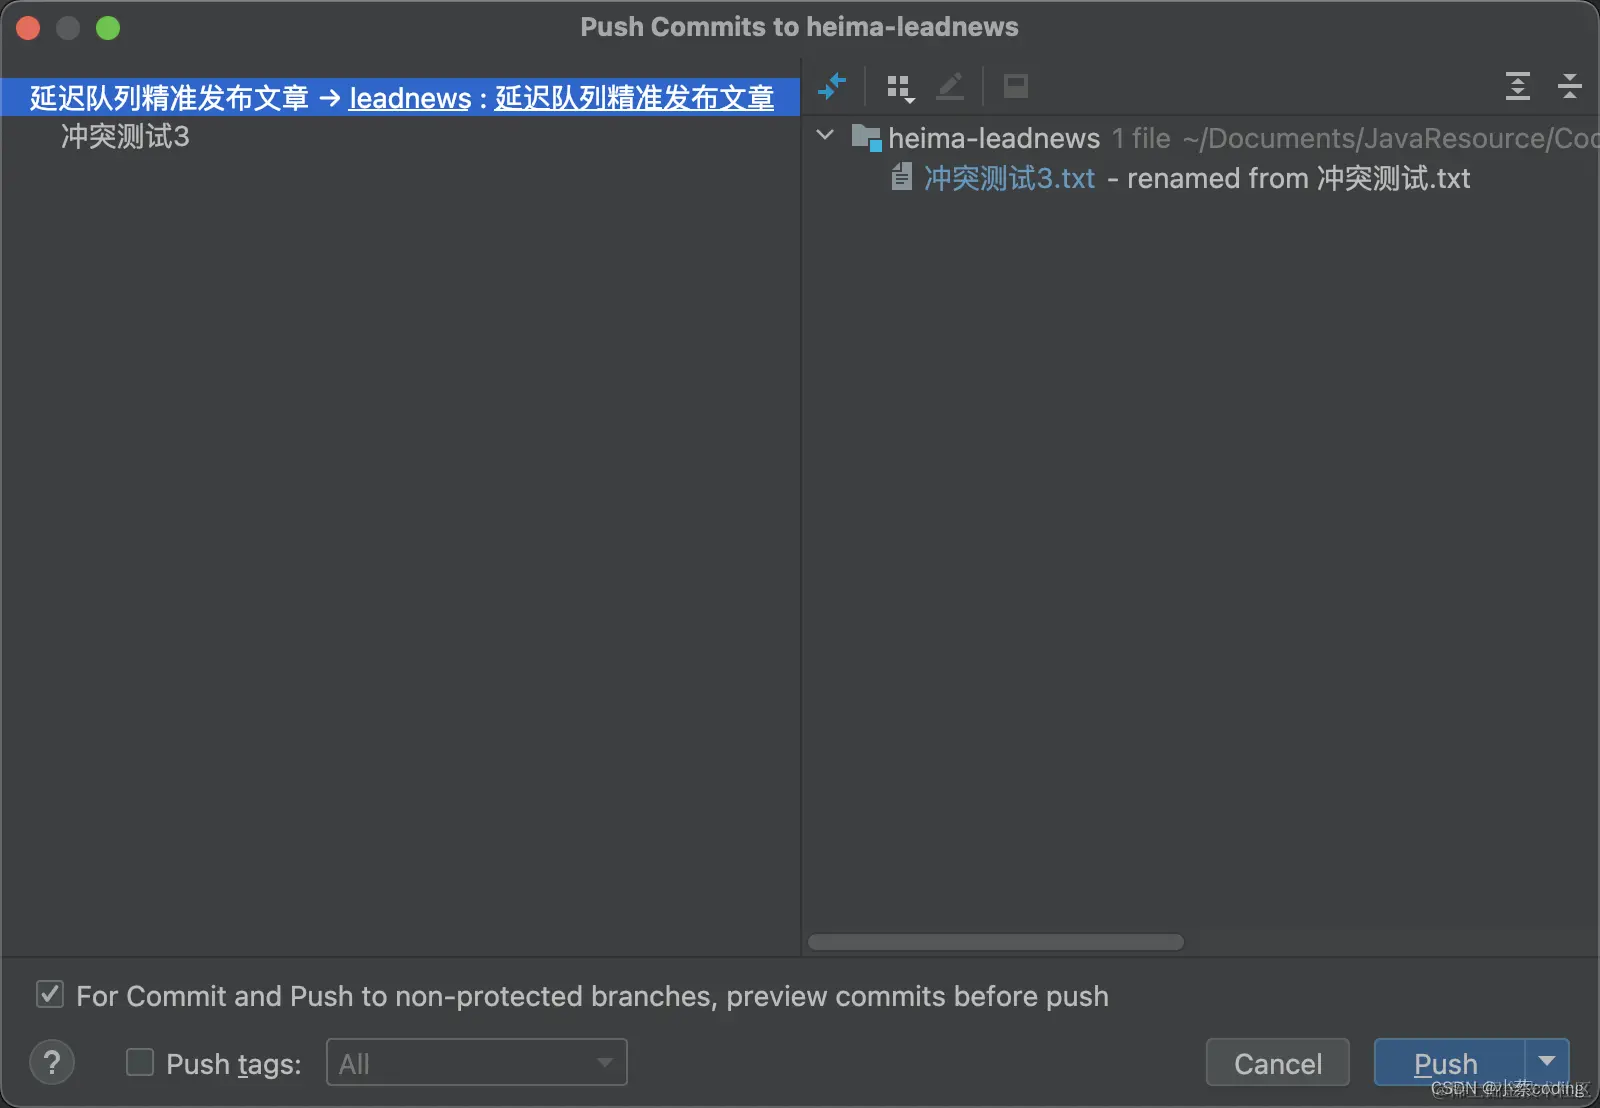1600x1108 pixels.
Task: Close the dialog with red button
Action: tap(28, 28)
